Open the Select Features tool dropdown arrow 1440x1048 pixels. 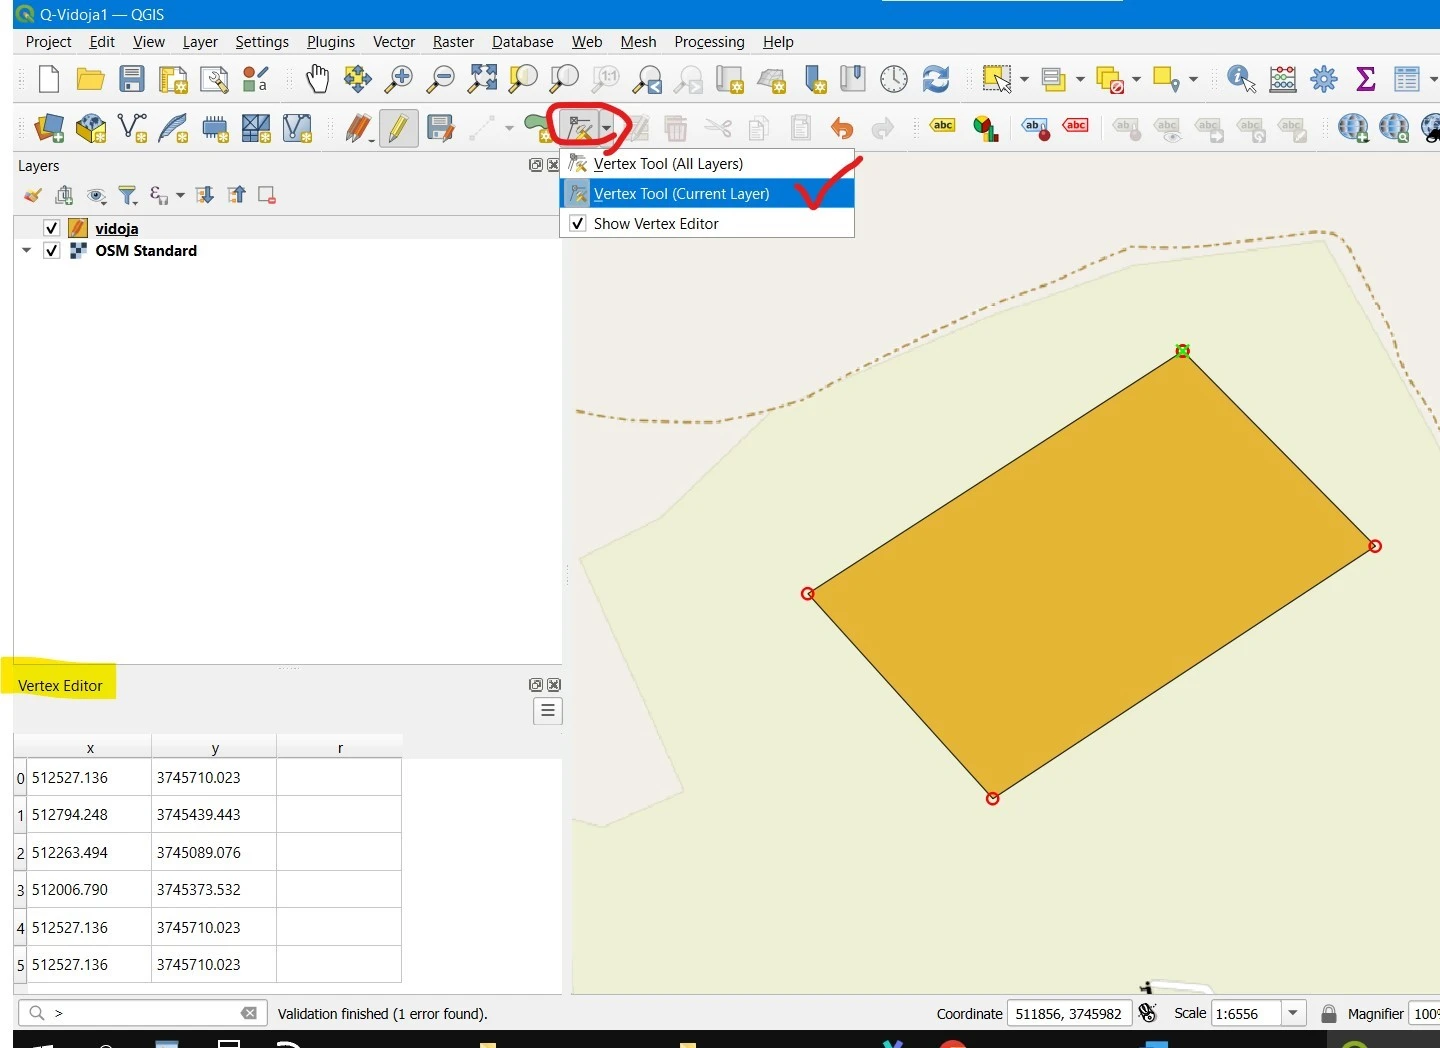pos(1024,79)
